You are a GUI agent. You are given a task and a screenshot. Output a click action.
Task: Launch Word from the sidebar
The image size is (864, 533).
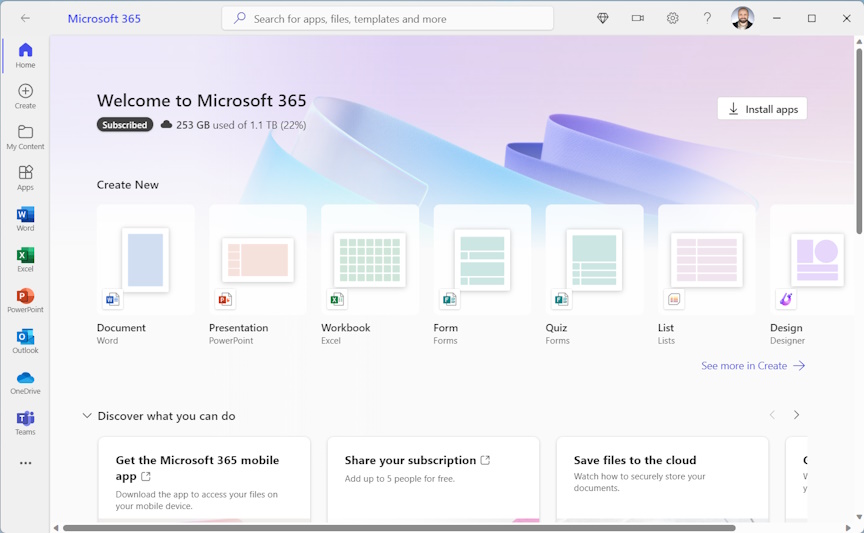(x=25, y=218)
